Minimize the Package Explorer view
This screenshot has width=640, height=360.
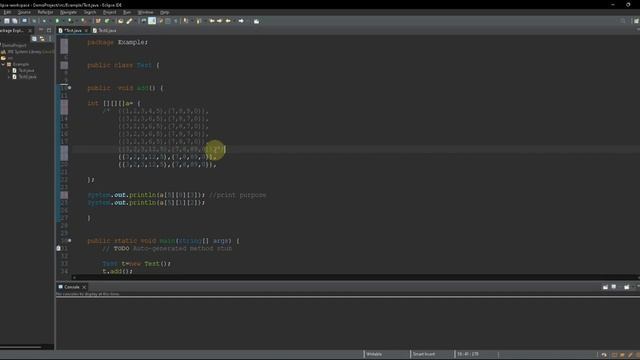(41, 30)
